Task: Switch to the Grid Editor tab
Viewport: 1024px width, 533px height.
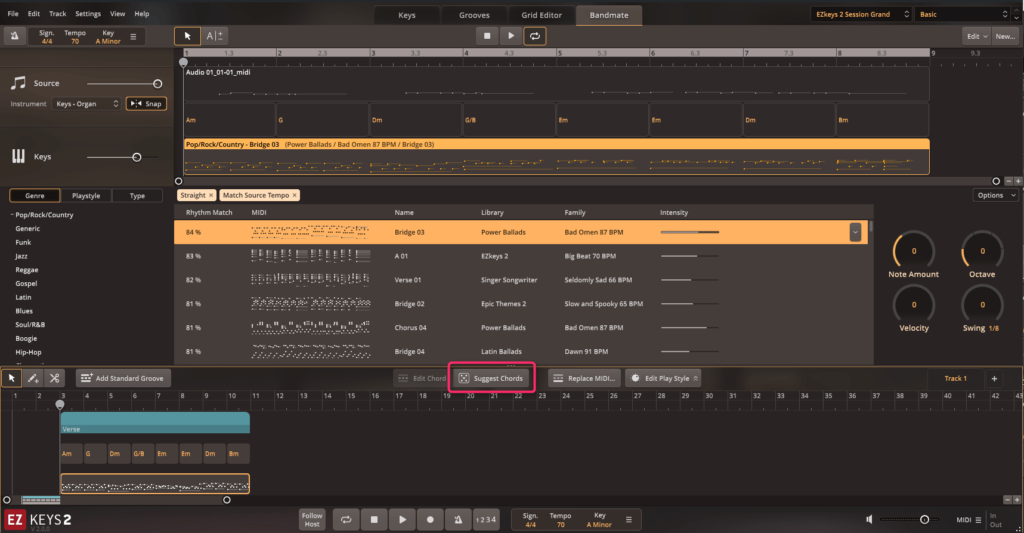Action: tap(541, 15)
